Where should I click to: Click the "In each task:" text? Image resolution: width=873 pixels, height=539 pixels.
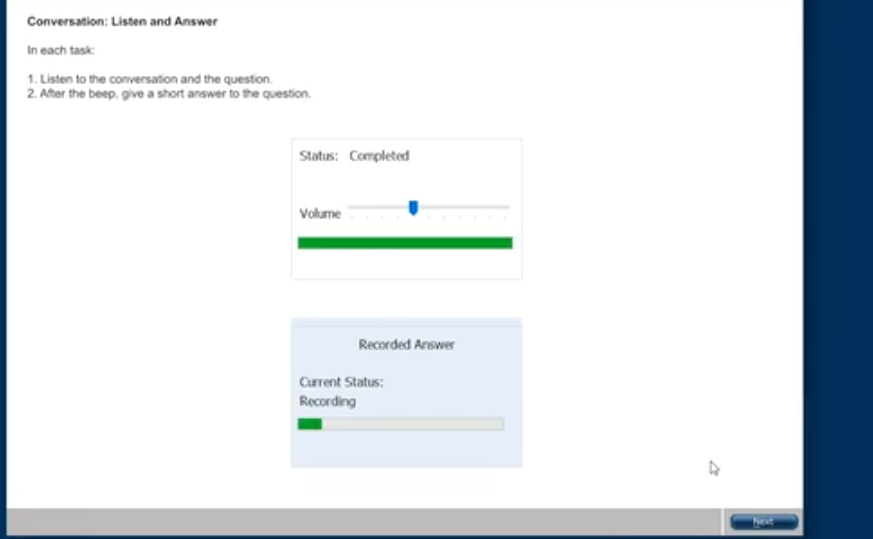pos(61,50)
